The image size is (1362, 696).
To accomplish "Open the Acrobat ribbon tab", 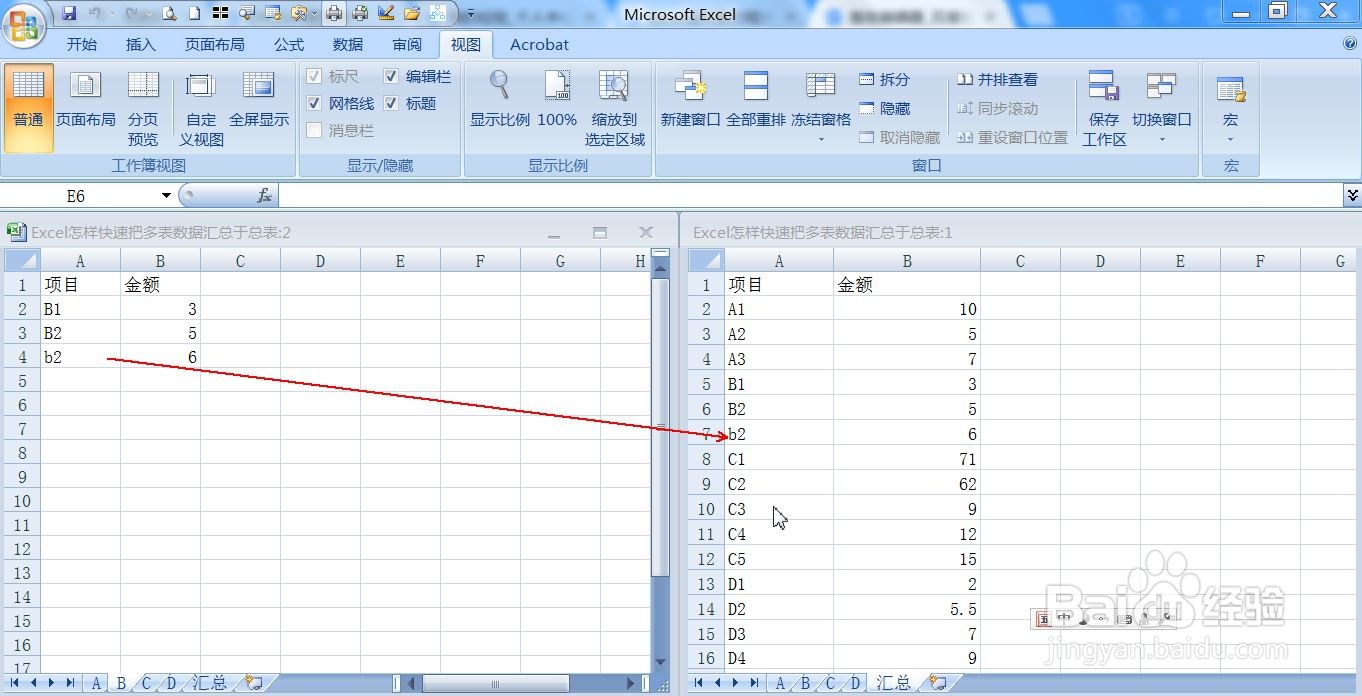I will point(539,44).
